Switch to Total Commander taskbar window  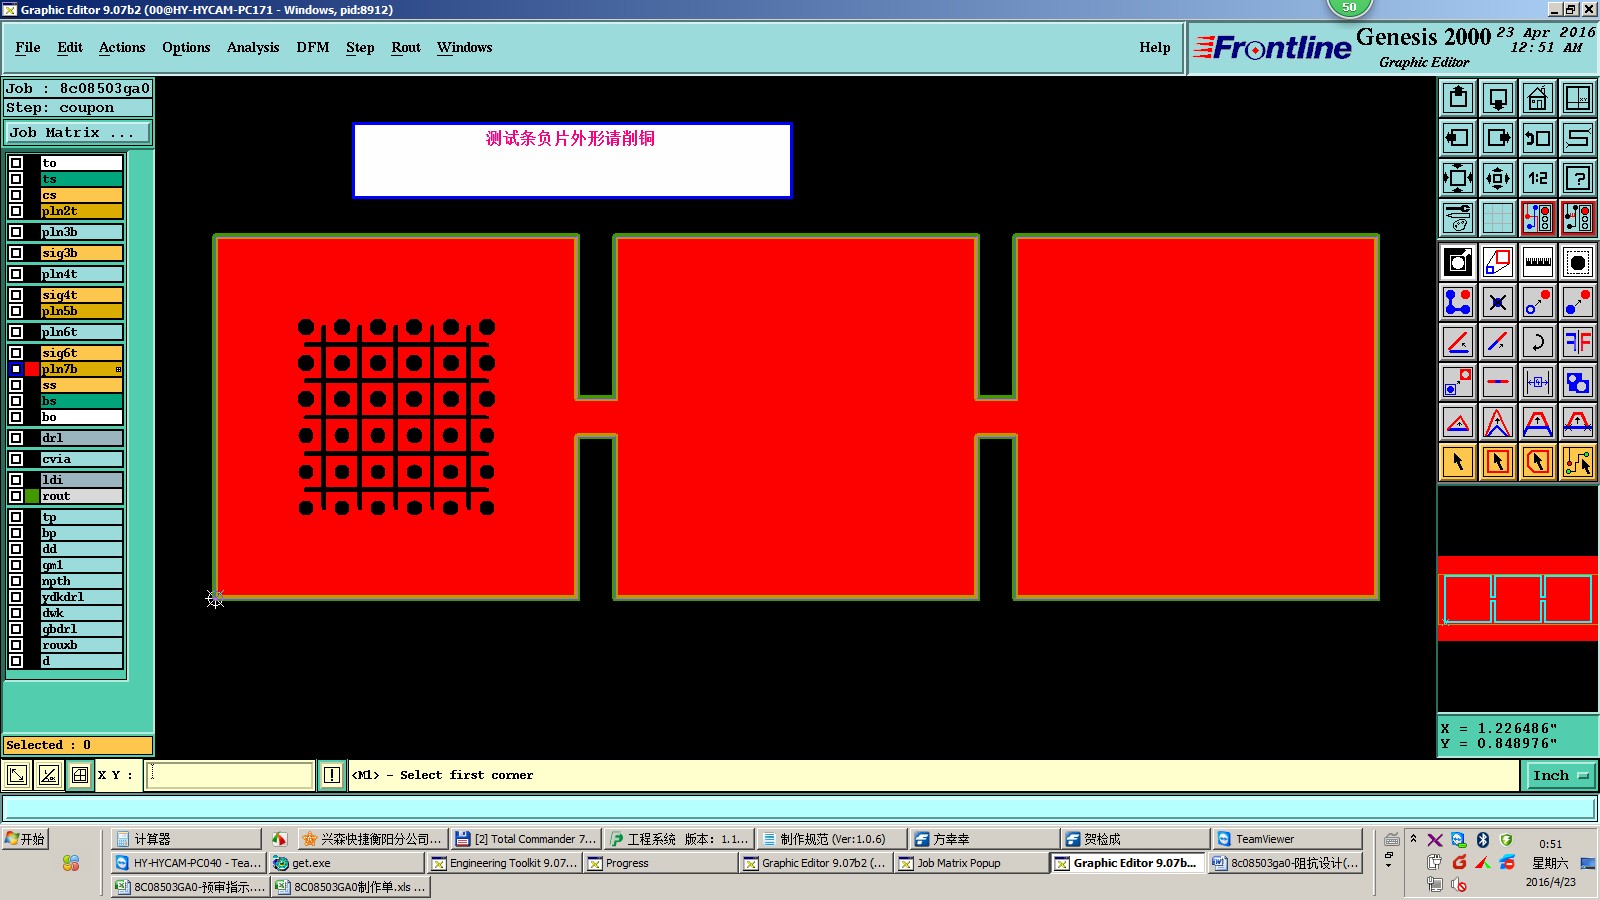tap(525, 839)
